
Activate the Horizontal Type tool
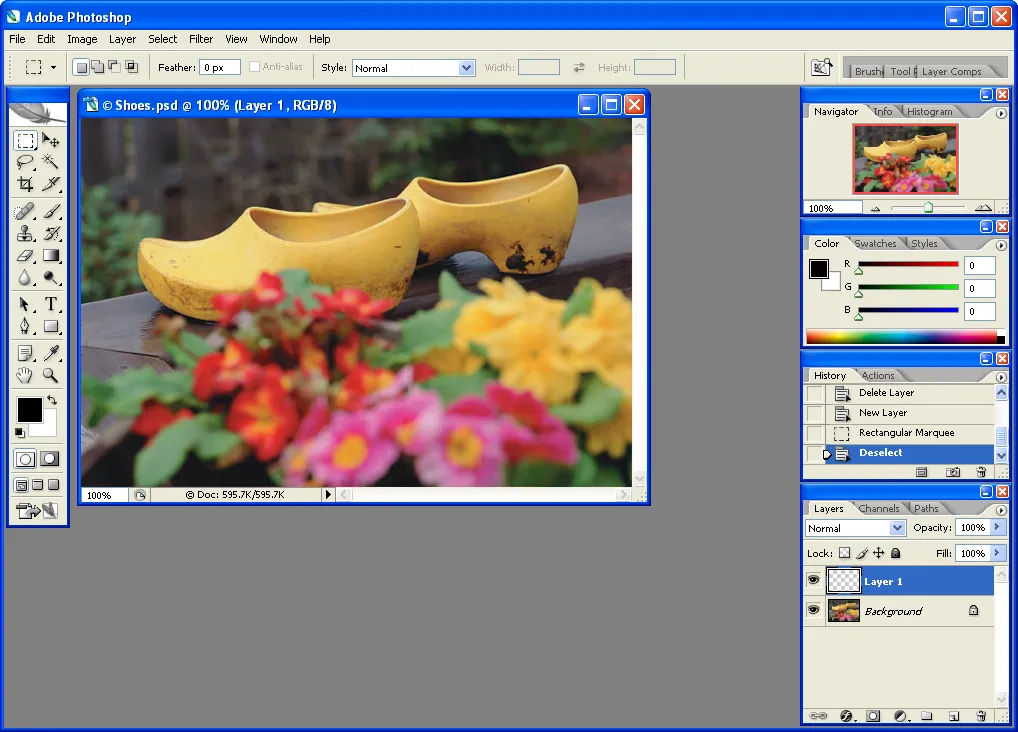click(x=50, y=304)
